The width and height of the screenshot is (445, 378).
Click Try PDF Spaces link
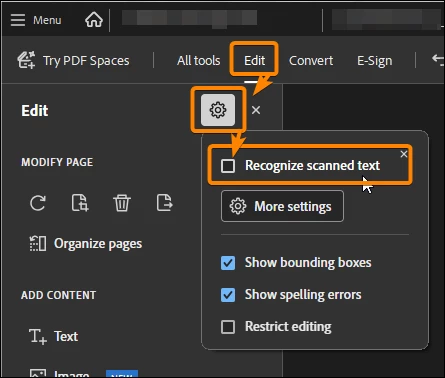(86, 61)
